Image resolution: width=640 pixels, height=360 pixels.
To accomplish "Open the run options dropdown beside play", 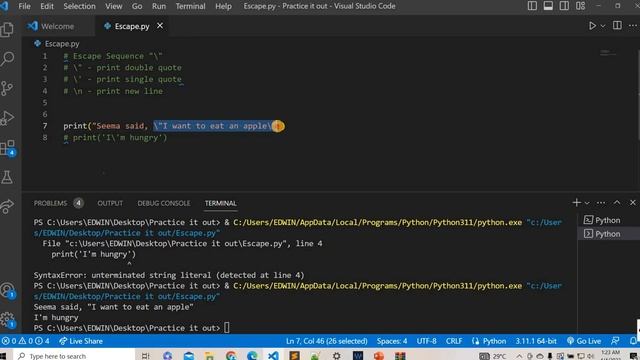I will pos(603,26).
